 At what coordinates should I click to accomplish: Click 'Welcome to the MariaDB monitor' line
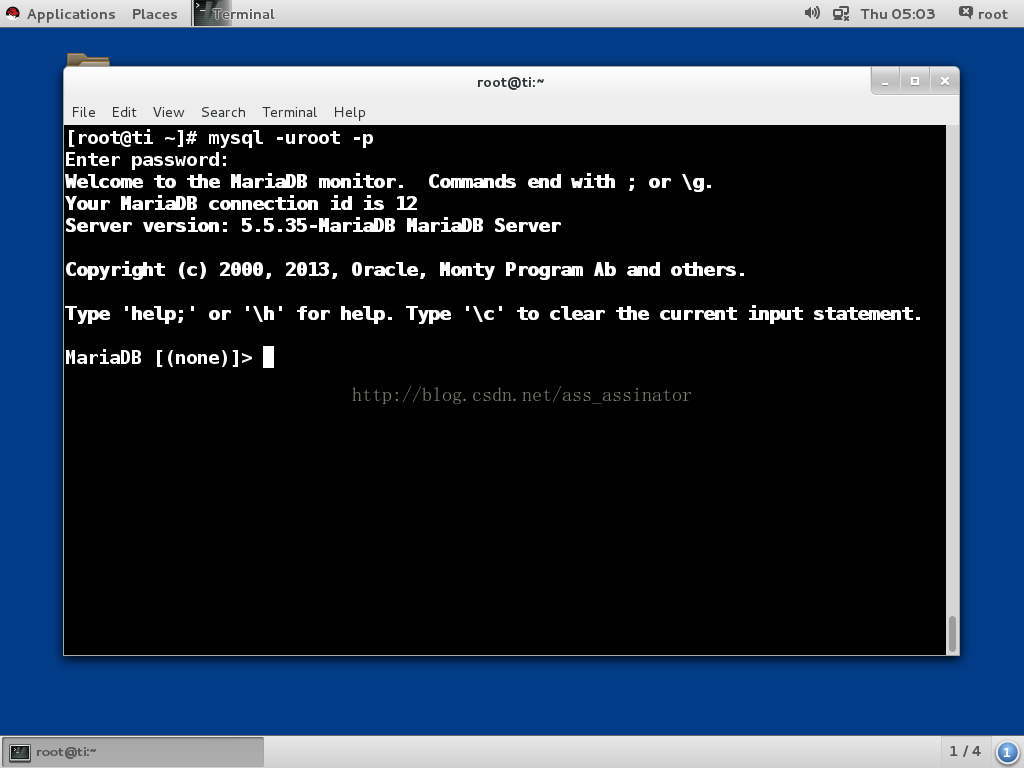(x=389, y=182)
